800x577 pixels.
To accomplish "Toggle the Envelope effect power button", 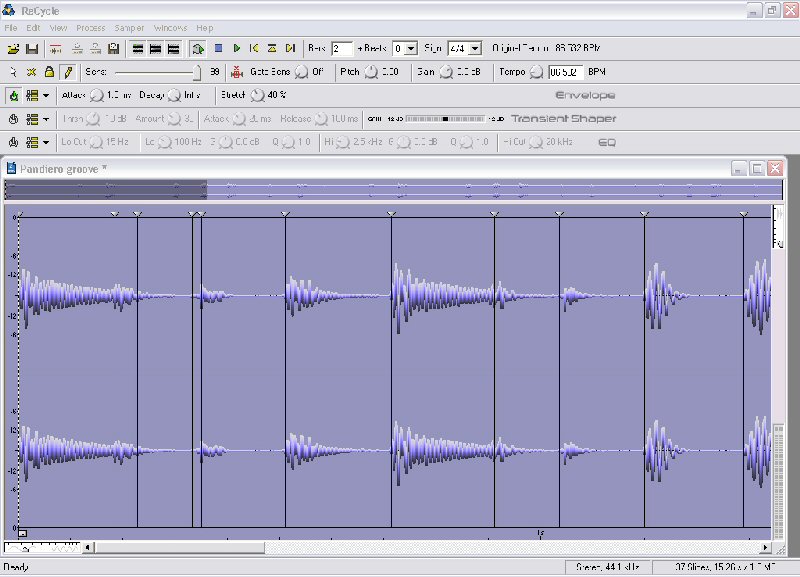I will click(14, 96).
